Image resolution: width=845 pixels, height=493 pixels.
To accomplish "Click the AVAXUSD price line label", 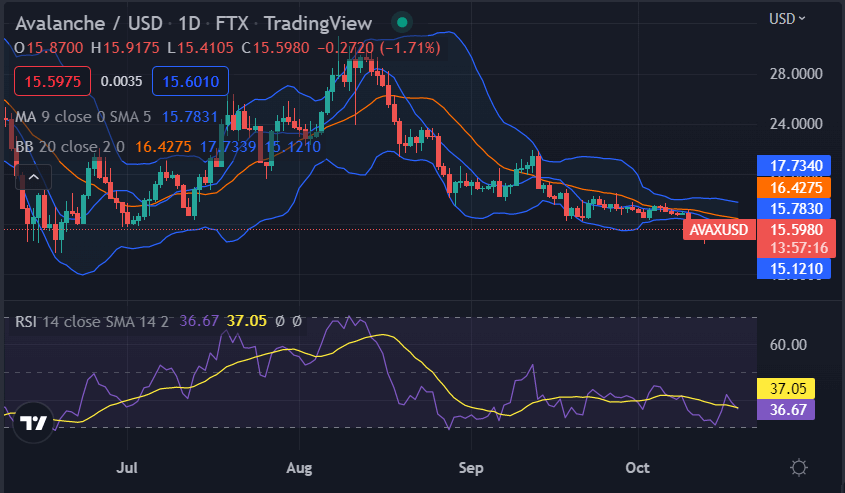I will point(719,230).
